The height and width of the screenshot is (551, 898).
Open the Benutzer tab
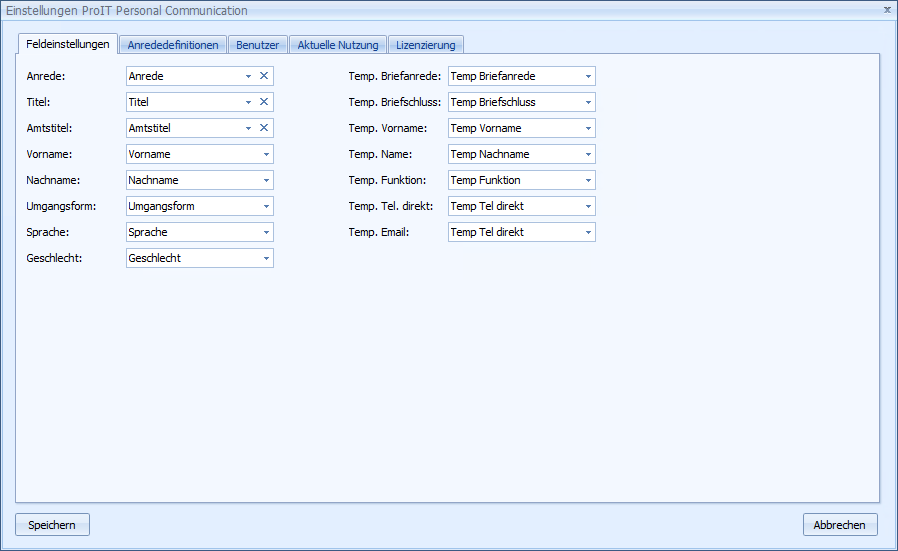click(258, 45)
